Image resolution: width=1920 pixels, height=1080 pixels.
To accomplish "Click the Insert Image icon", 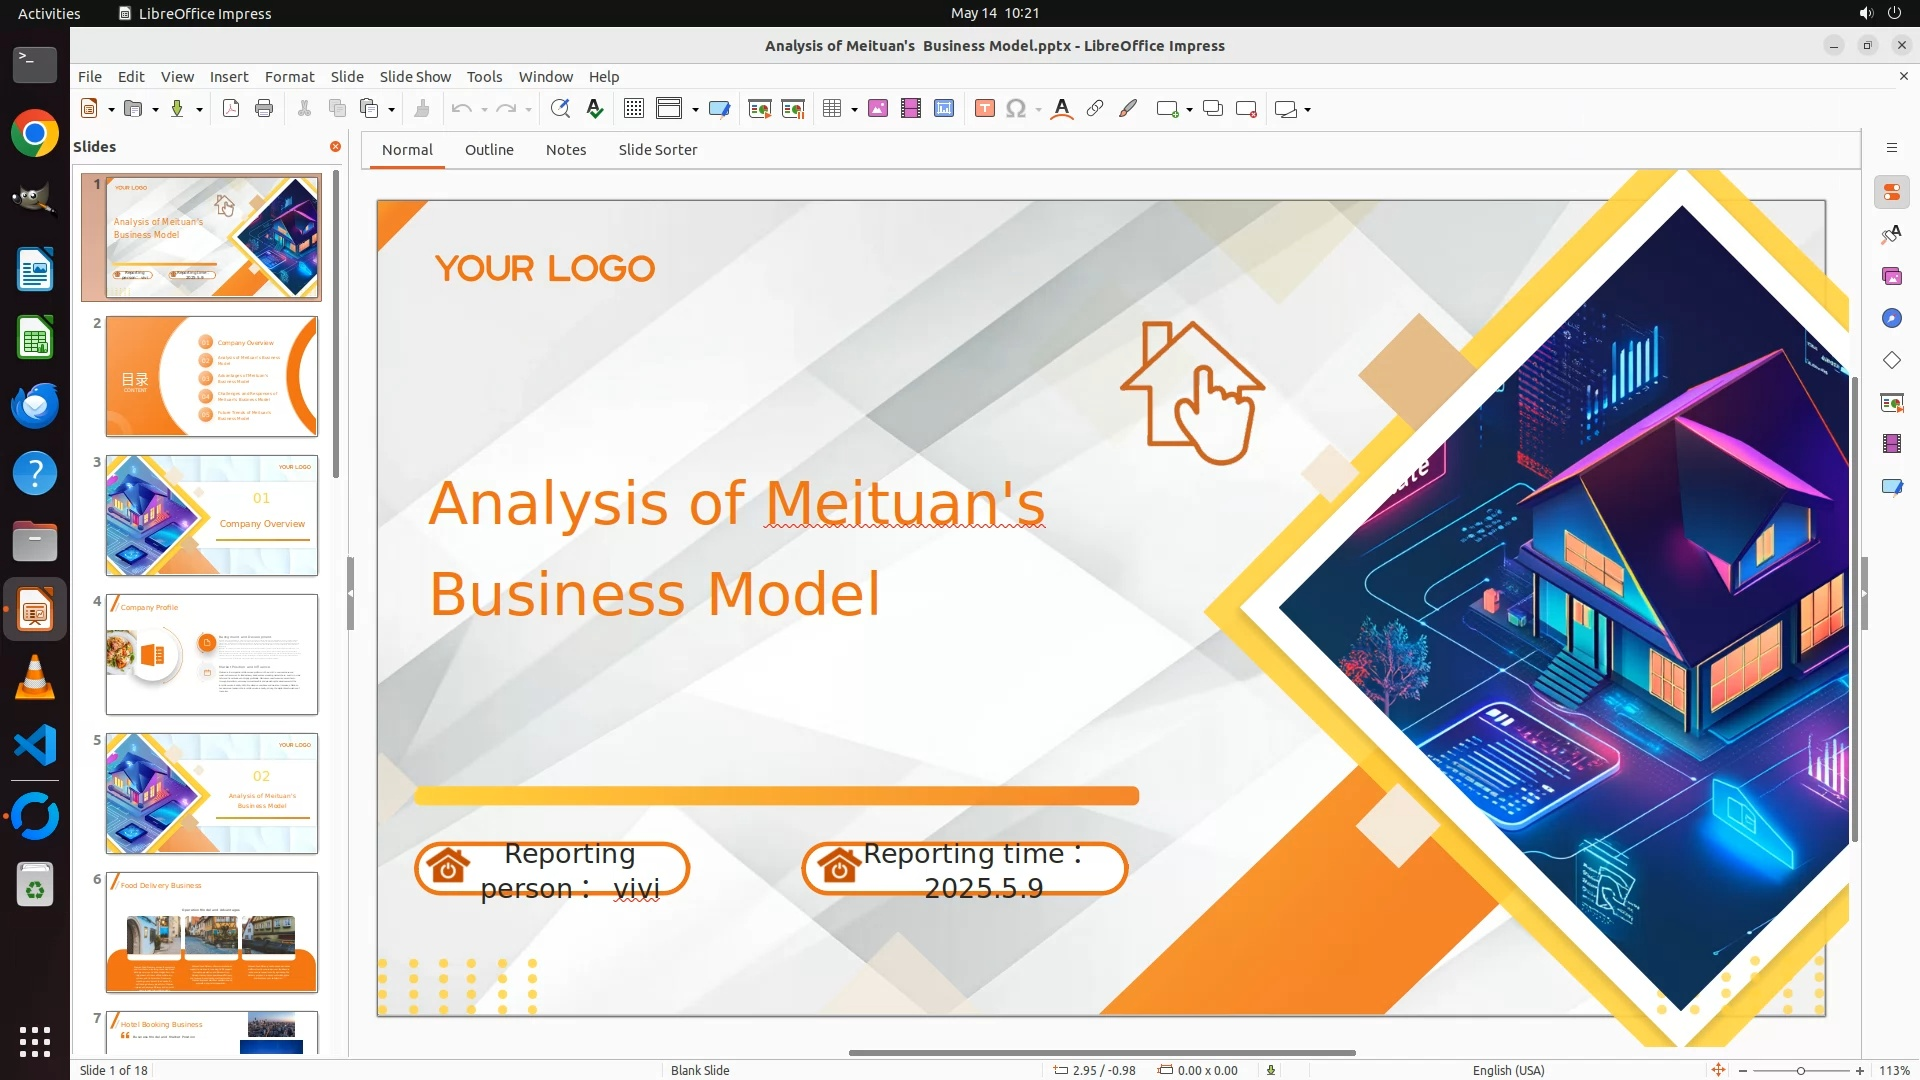I will click(878, 109).
